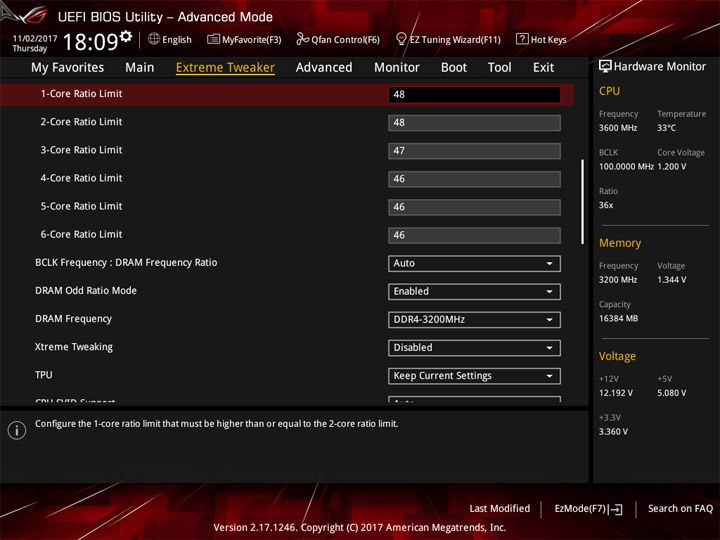This screenshot has width=720, height=540.
Task: Click the settings gear next to the clock
Action: point(126,36)
